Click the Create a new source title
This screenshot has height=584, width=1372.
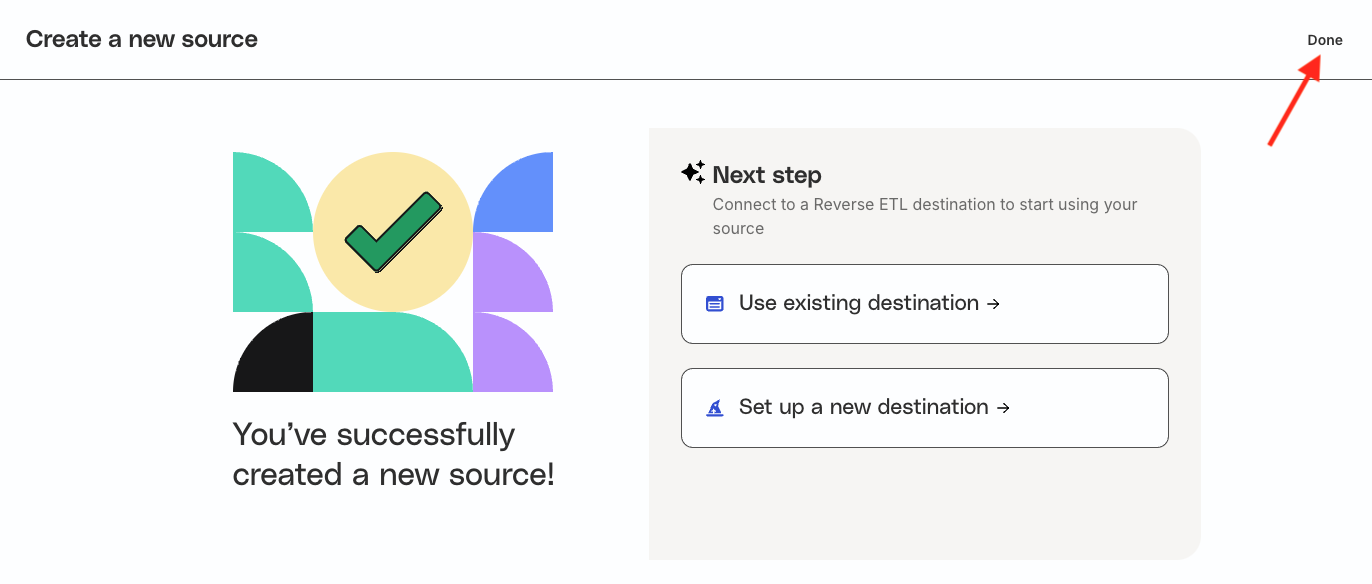point(142,39)
